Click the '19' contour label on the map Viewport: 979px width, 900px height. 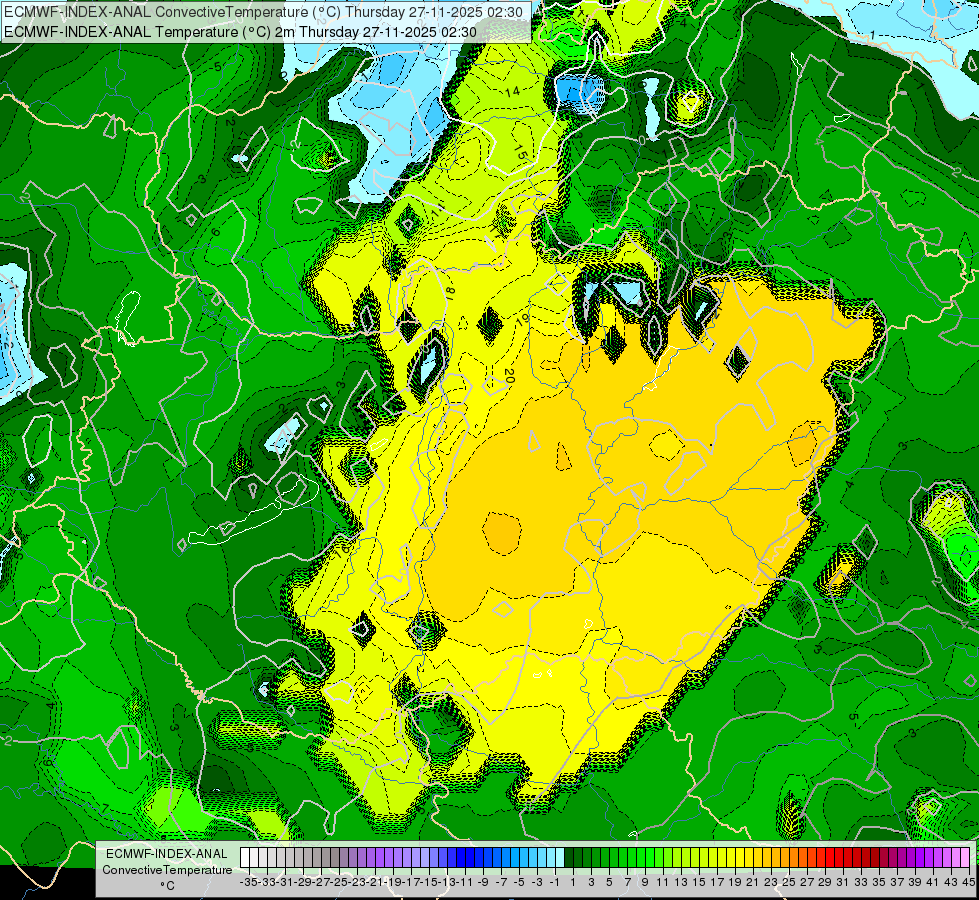coord(523,319)
